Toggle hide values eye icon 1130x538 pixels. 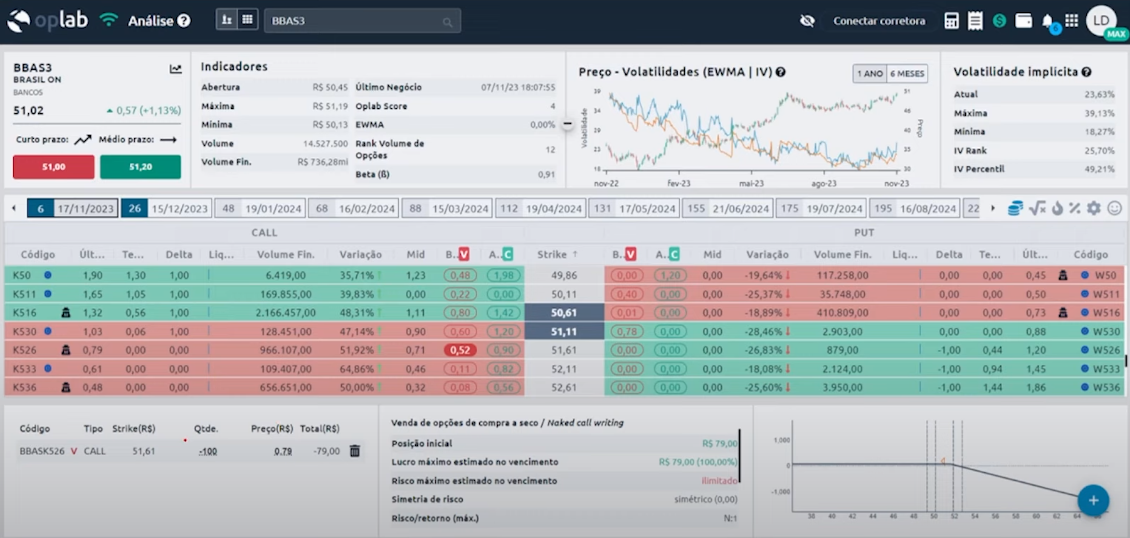808,21
